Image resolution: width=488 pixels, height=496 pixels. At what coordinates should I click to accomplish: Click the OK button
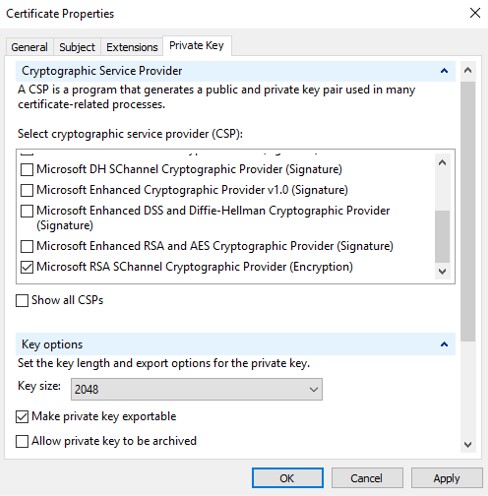coord(287,478)
